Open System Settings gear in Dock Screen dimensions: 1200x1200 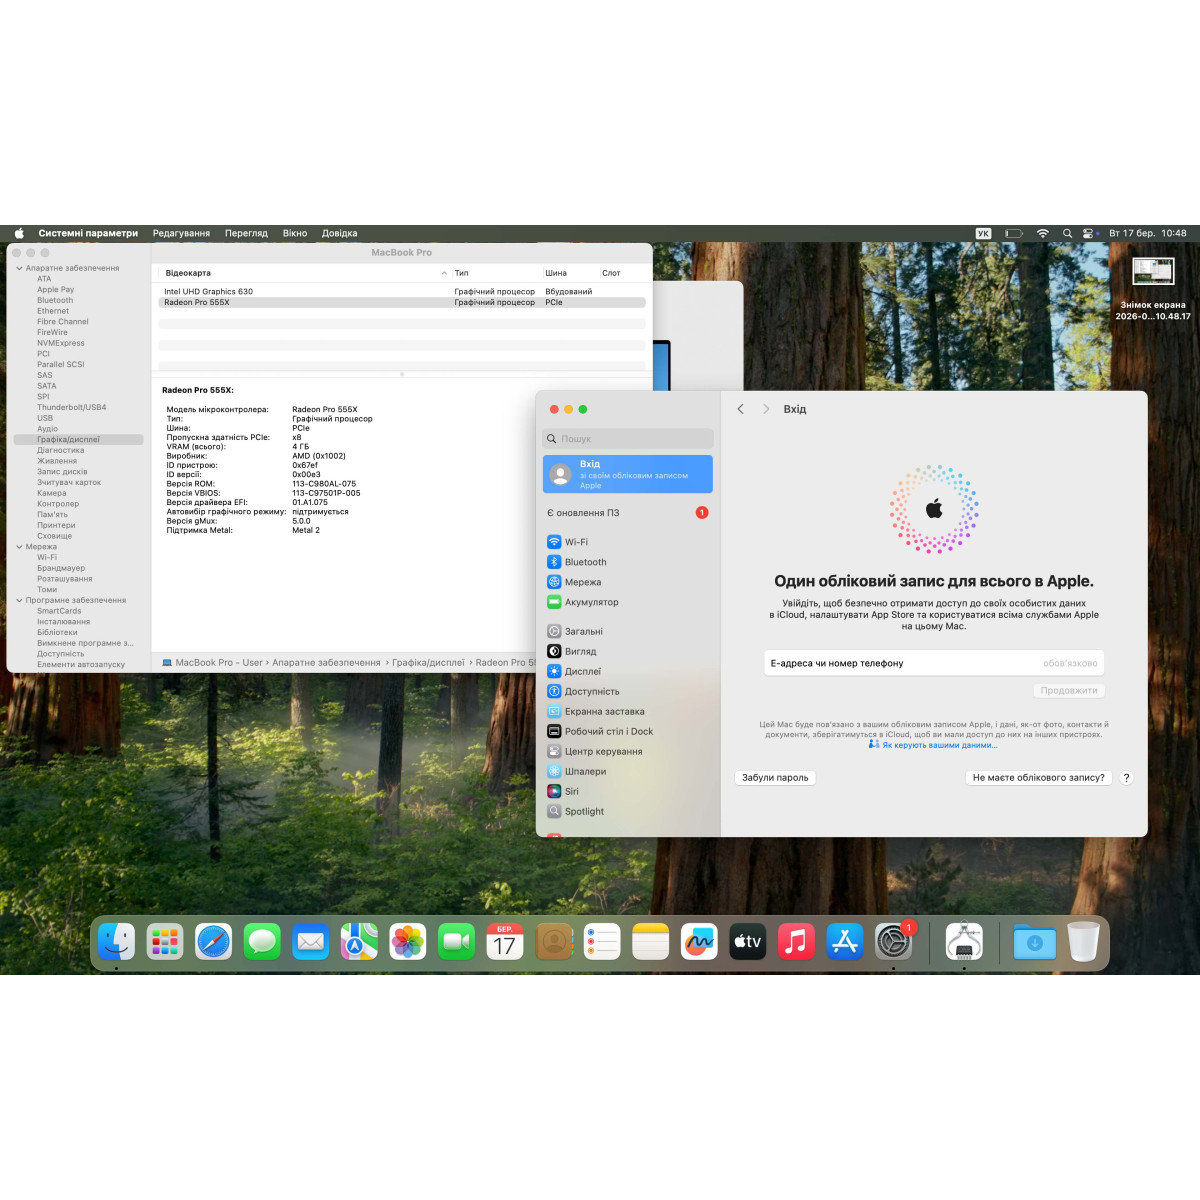pyautogui.click(x=893, y=941)
